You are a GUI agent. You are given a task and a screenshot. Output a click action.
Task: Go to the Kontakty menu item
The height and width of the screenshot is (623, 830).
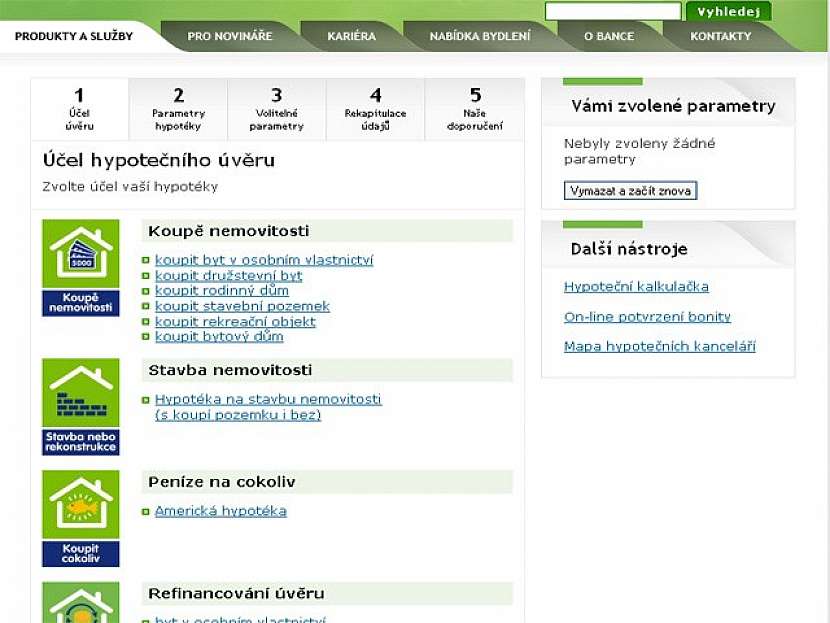(x=720, y=36)
